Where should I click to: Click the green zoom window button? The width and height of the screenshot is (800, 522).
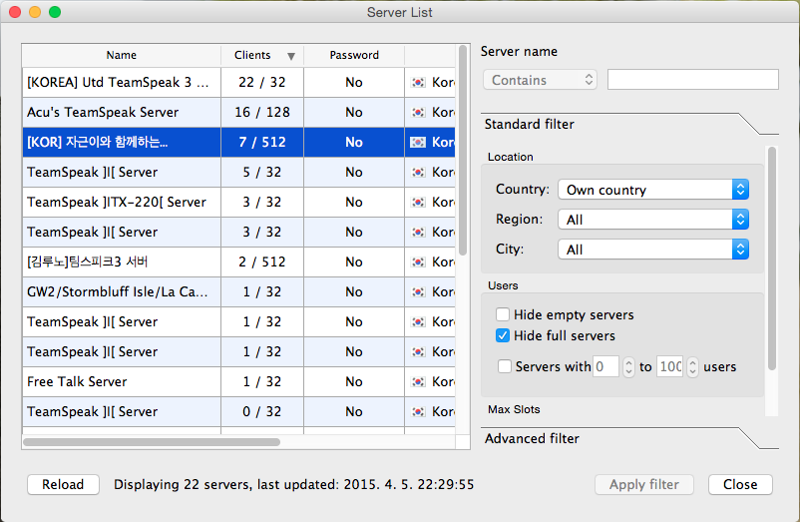tap(55, 12)
